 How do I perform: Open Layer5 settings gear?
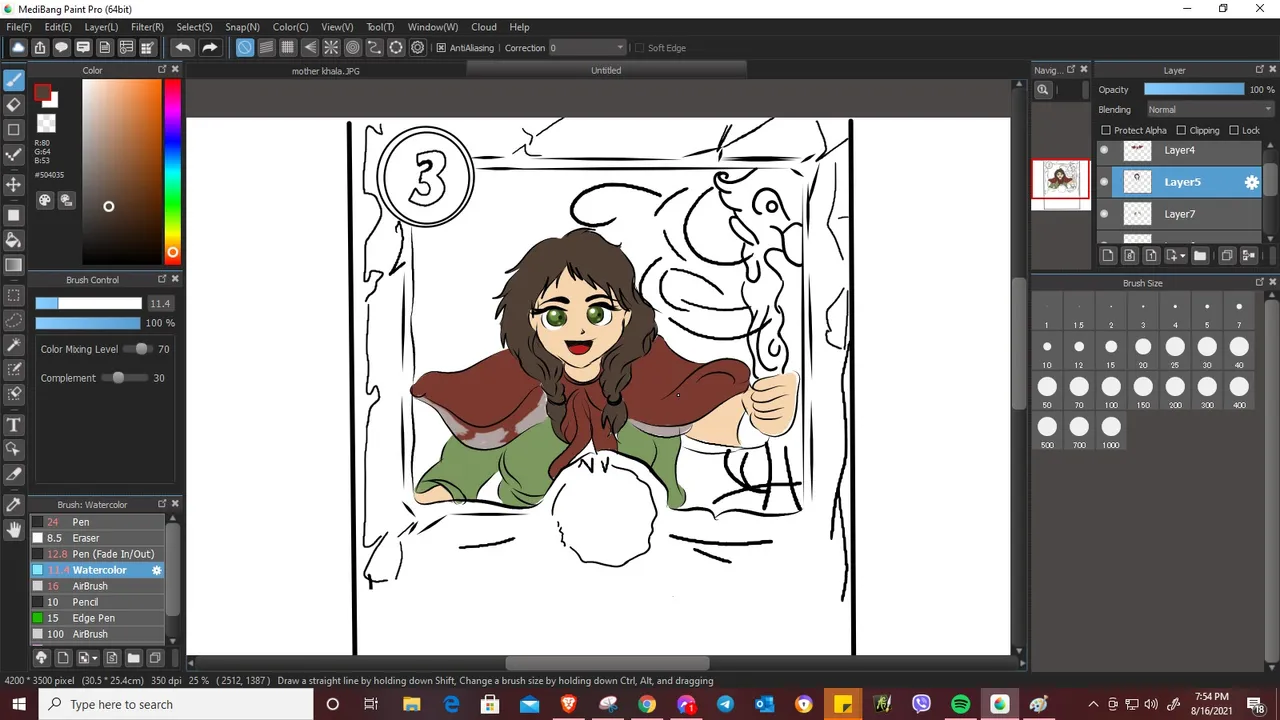(x=1251, y=182)
